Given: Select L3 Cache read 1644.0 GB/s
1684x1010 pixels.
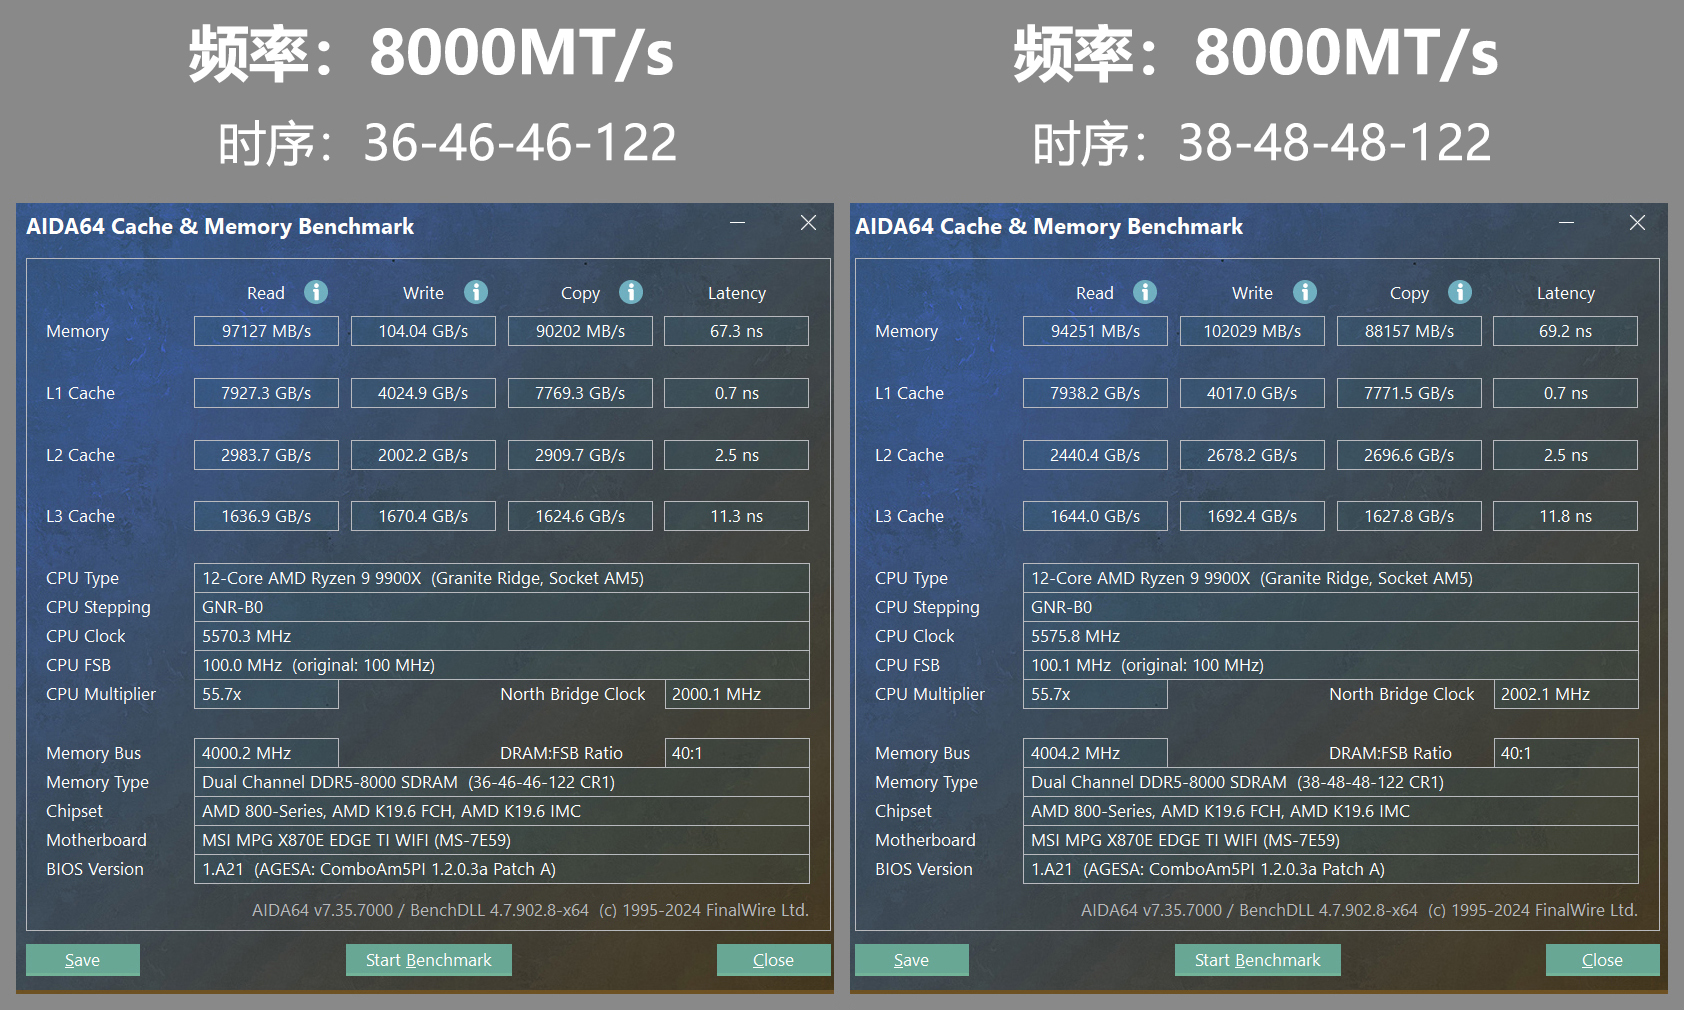Looking at the screenshot, I should point(1095,516).
